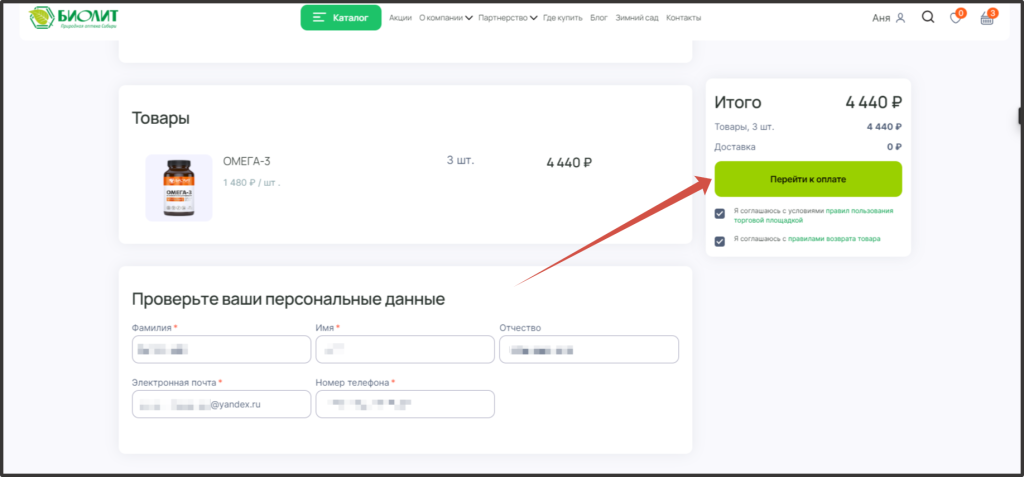This screenshot has height=477, width=1024.
Task: Open the shopping cart icon
Action: point(987,18)
